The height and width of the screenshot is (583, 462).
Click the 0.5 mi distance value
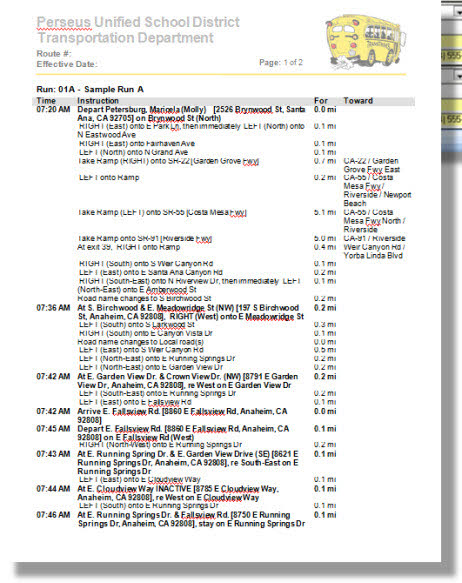click(x=325, y=350)
